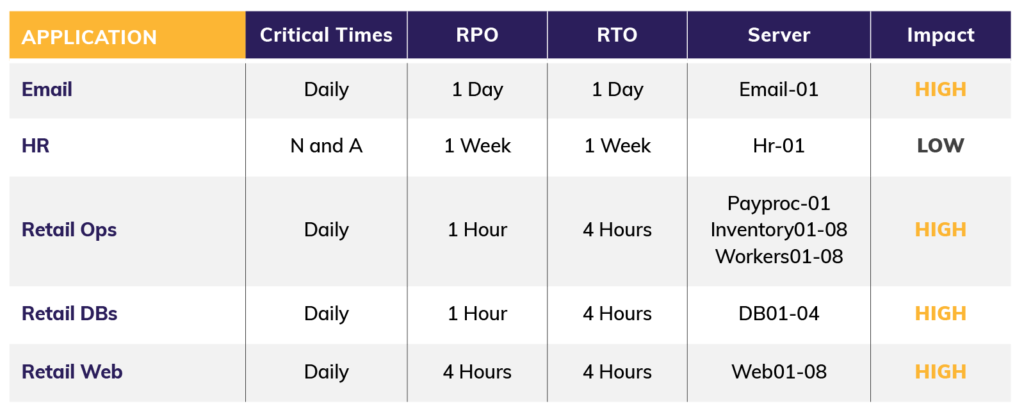Click the Retail Web row label
The image size is (1024, 415).
(72, 372)
